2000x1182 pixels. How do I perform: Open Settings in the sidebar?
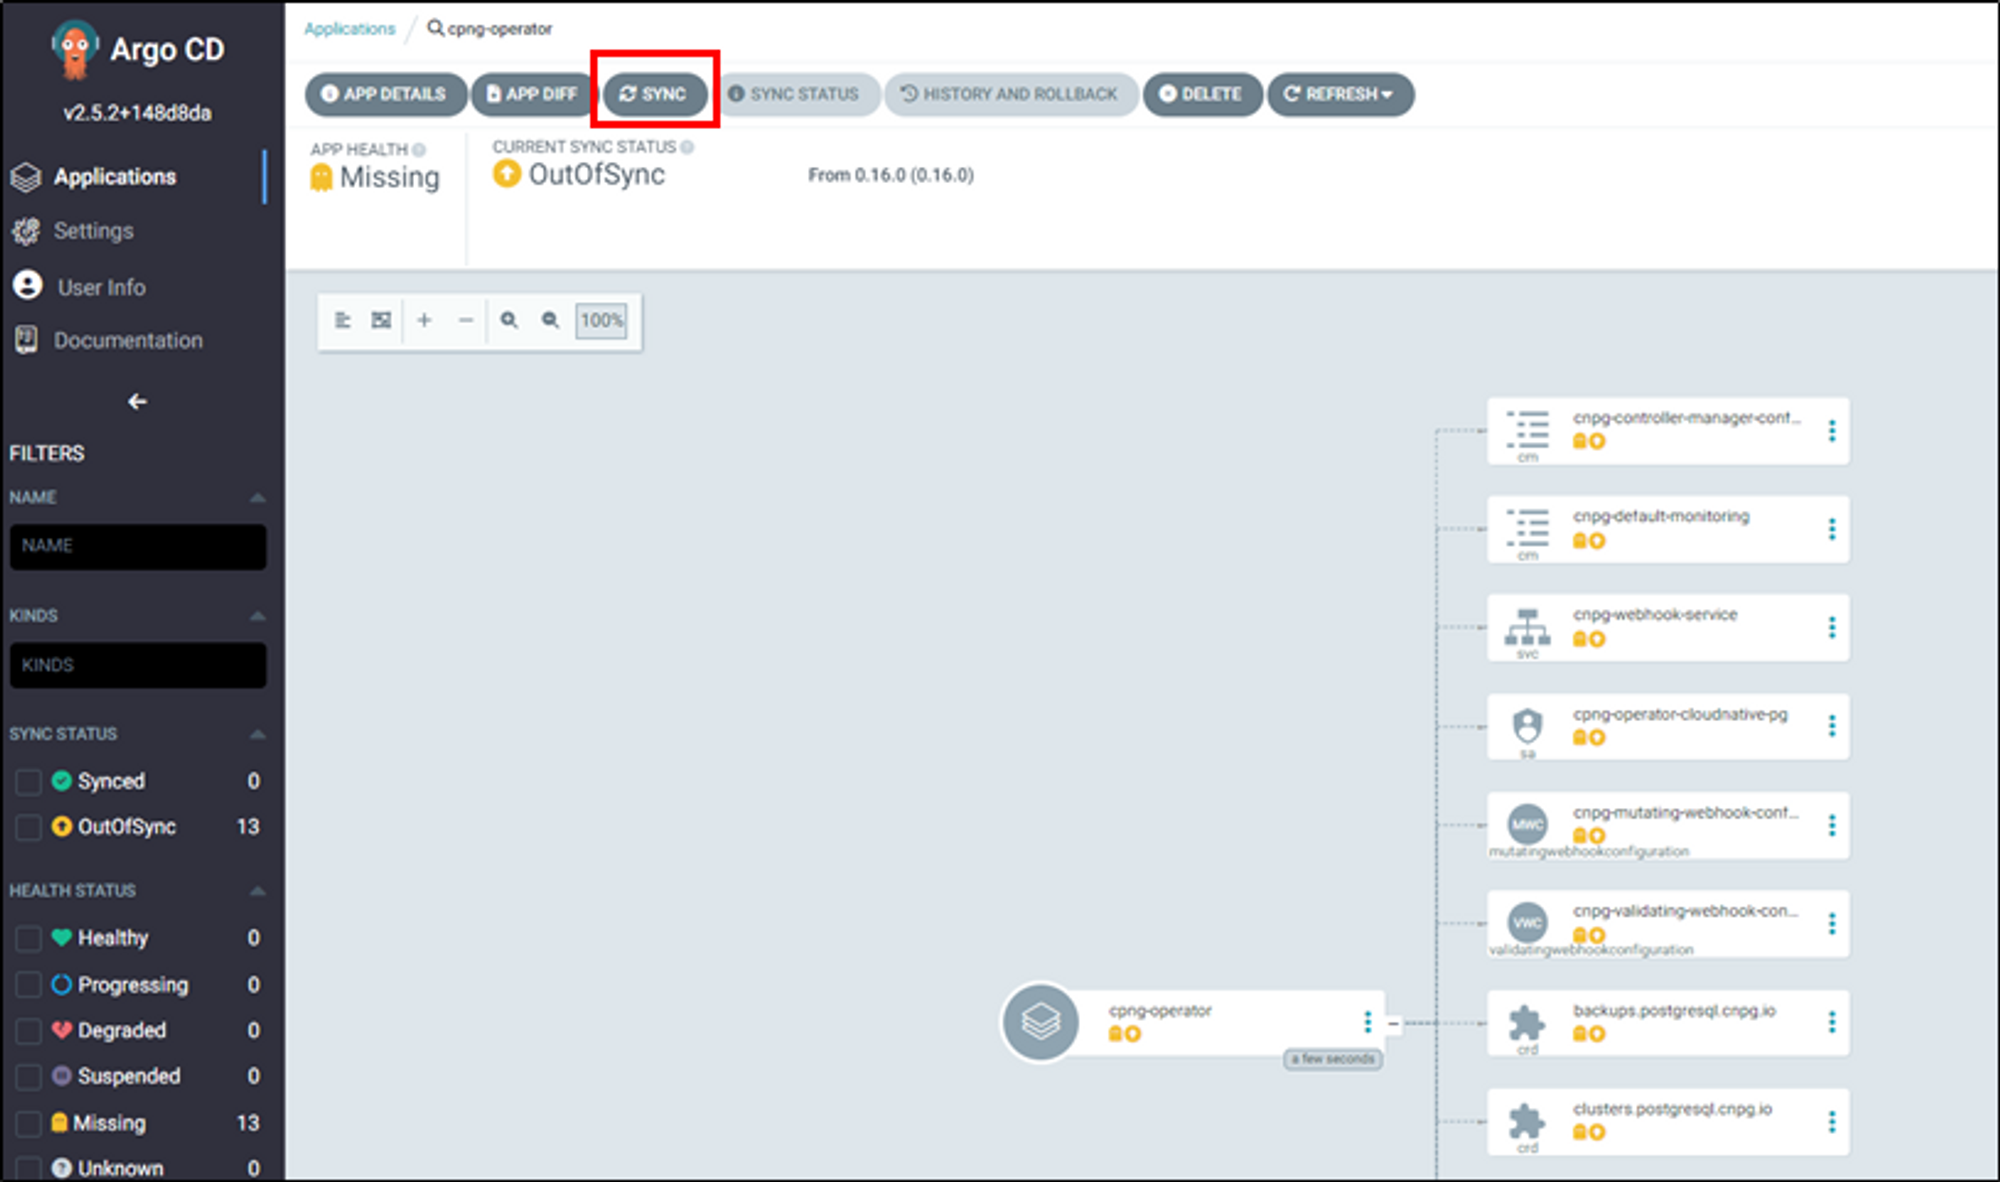click(93, 231)
